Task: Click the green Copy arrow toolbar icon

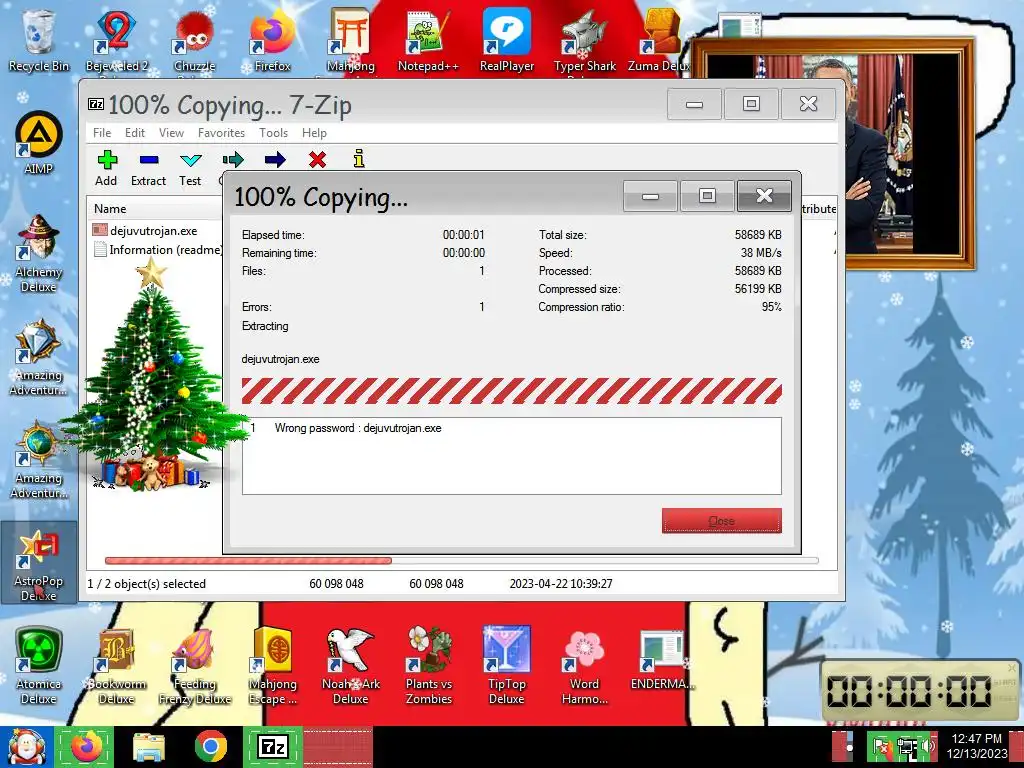Action: [233, 159]
